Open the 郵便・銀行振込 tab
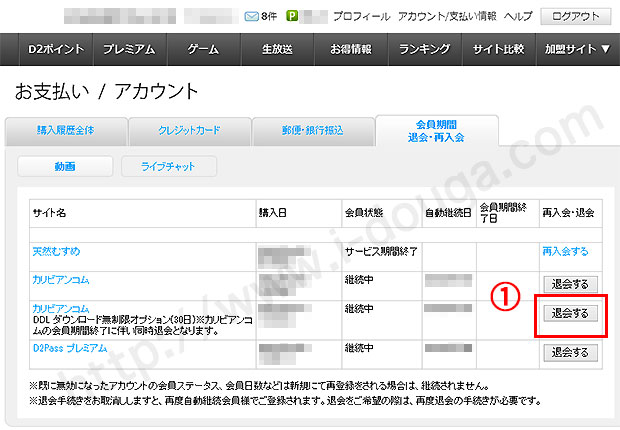 [x=314, y=131]
